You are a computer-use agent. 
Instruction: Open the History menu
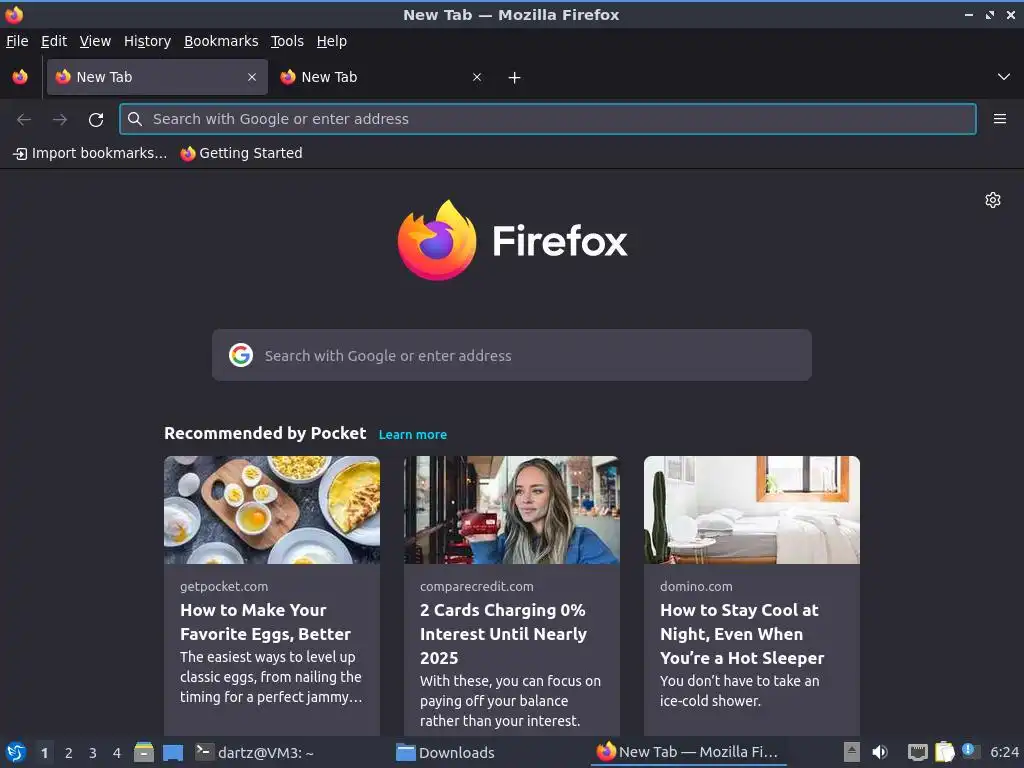(x=148, y=41)
